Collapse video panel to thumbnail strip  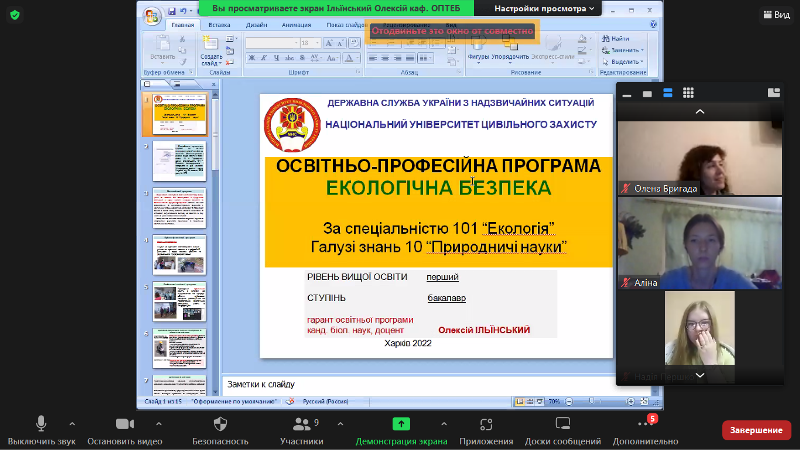pyautogui.click(x=626, y=93)
